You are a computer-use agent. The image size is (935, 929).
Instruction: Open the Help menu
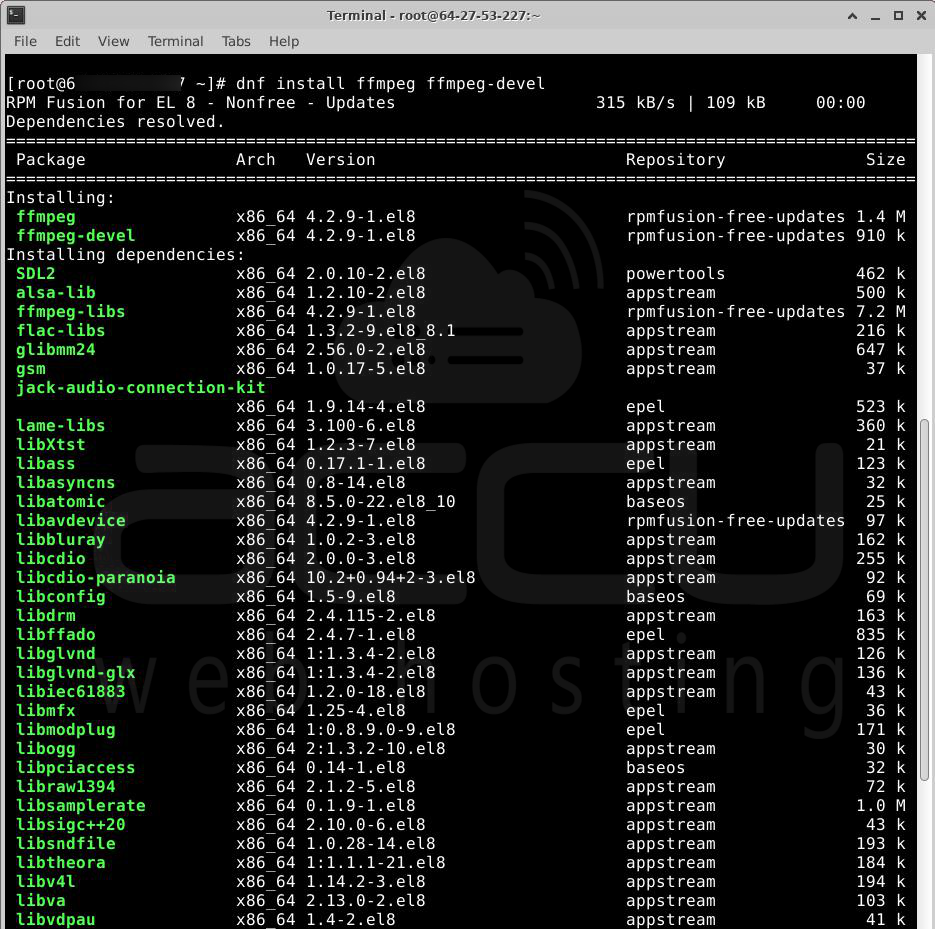284,41
